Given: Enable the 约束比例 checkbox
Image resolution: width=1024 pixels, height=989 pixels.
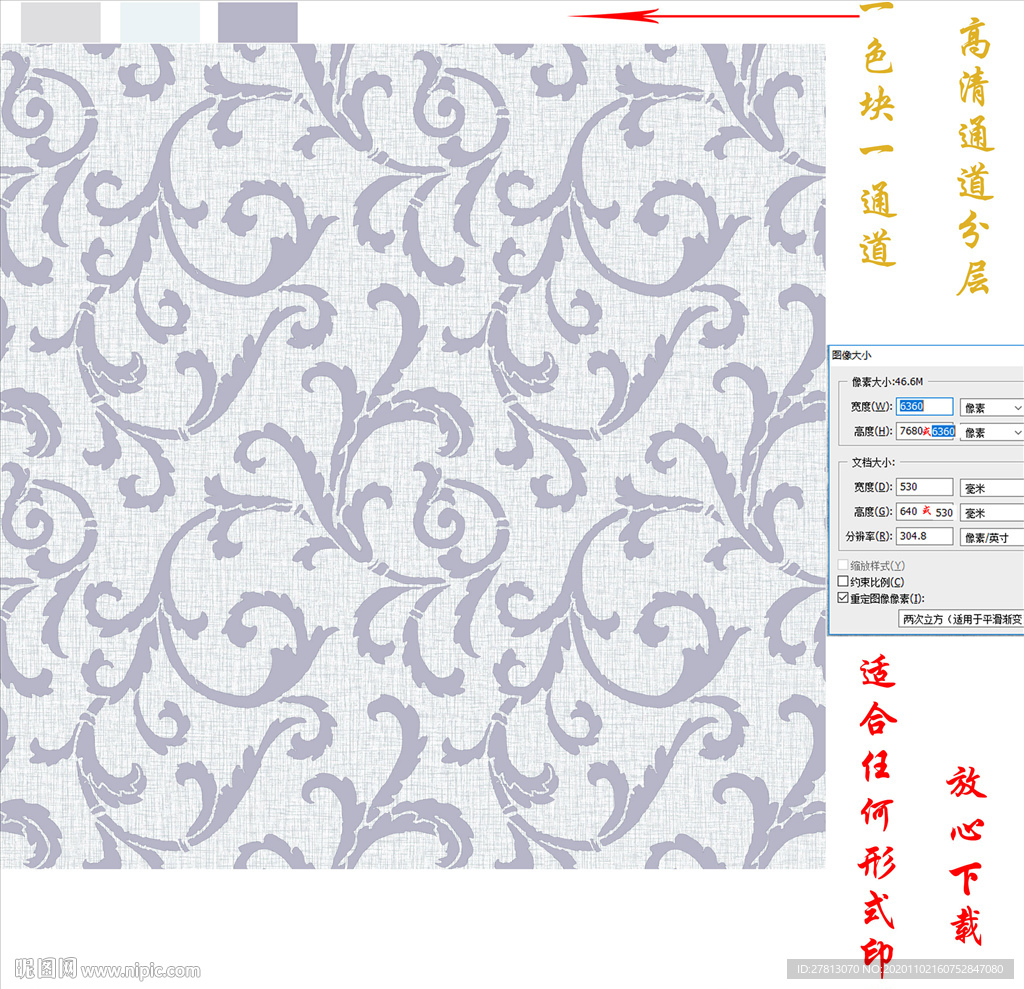Looking at the screenshot, I should click(843, 581).
